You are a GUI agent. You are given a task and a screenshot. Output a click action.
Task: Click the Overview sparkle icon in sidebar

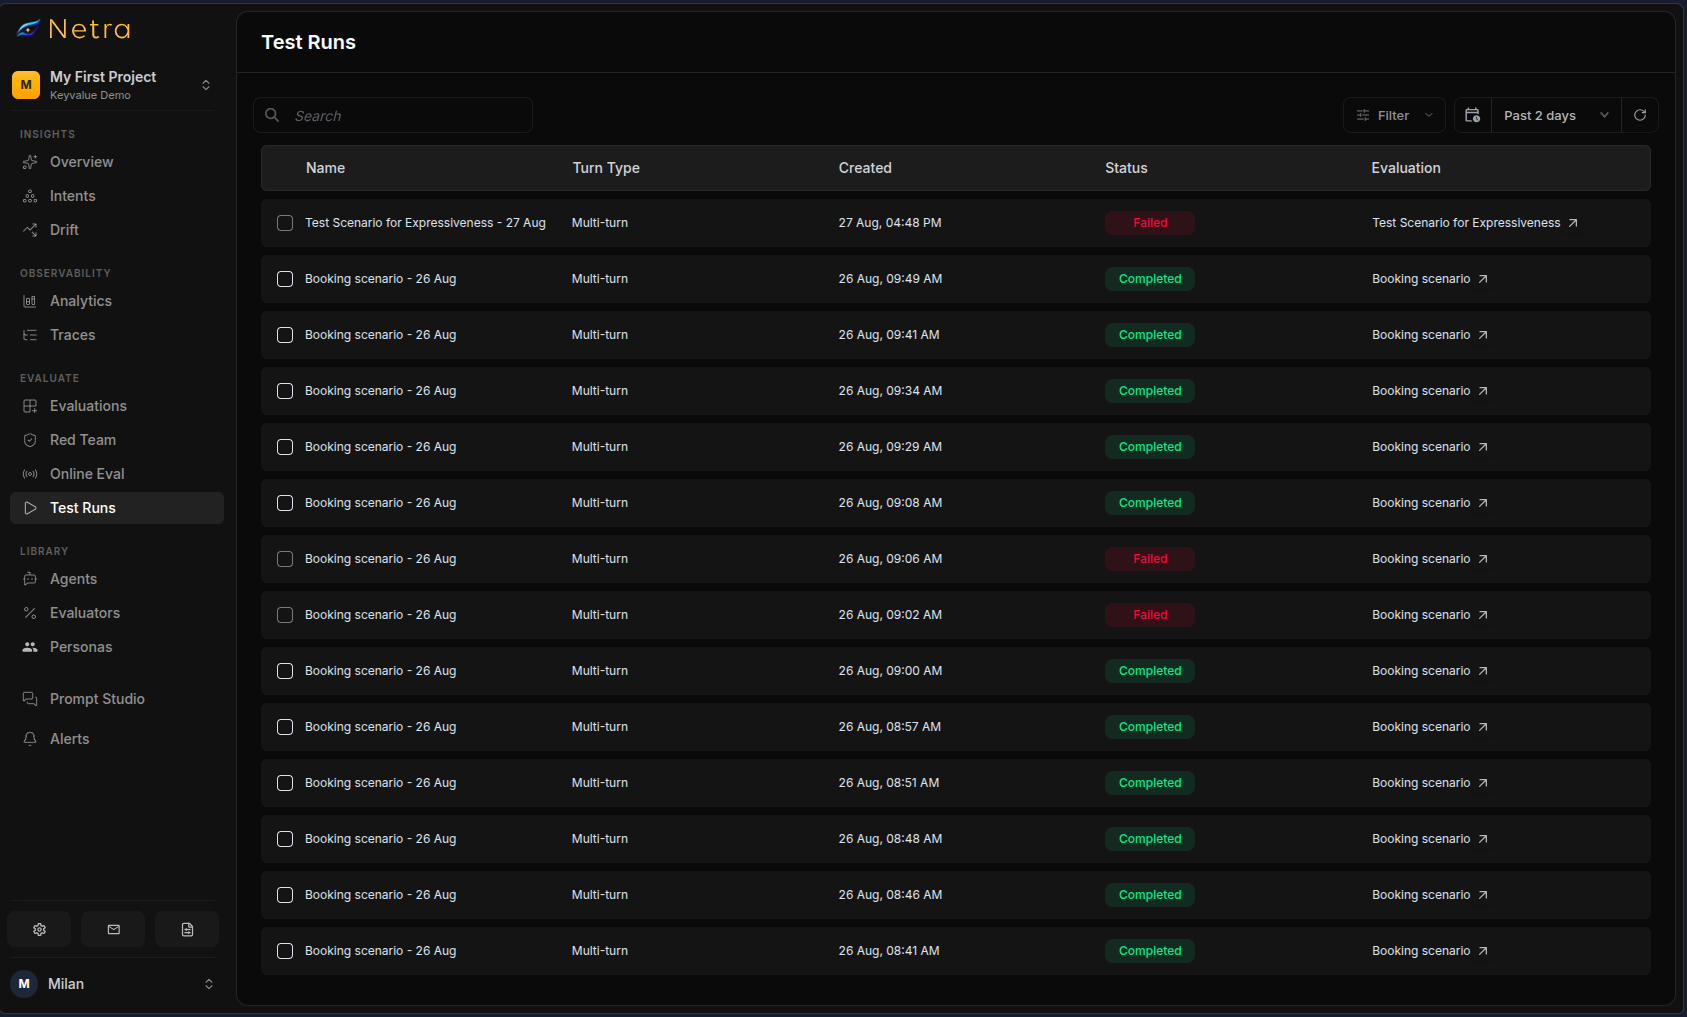click(30, 162)
